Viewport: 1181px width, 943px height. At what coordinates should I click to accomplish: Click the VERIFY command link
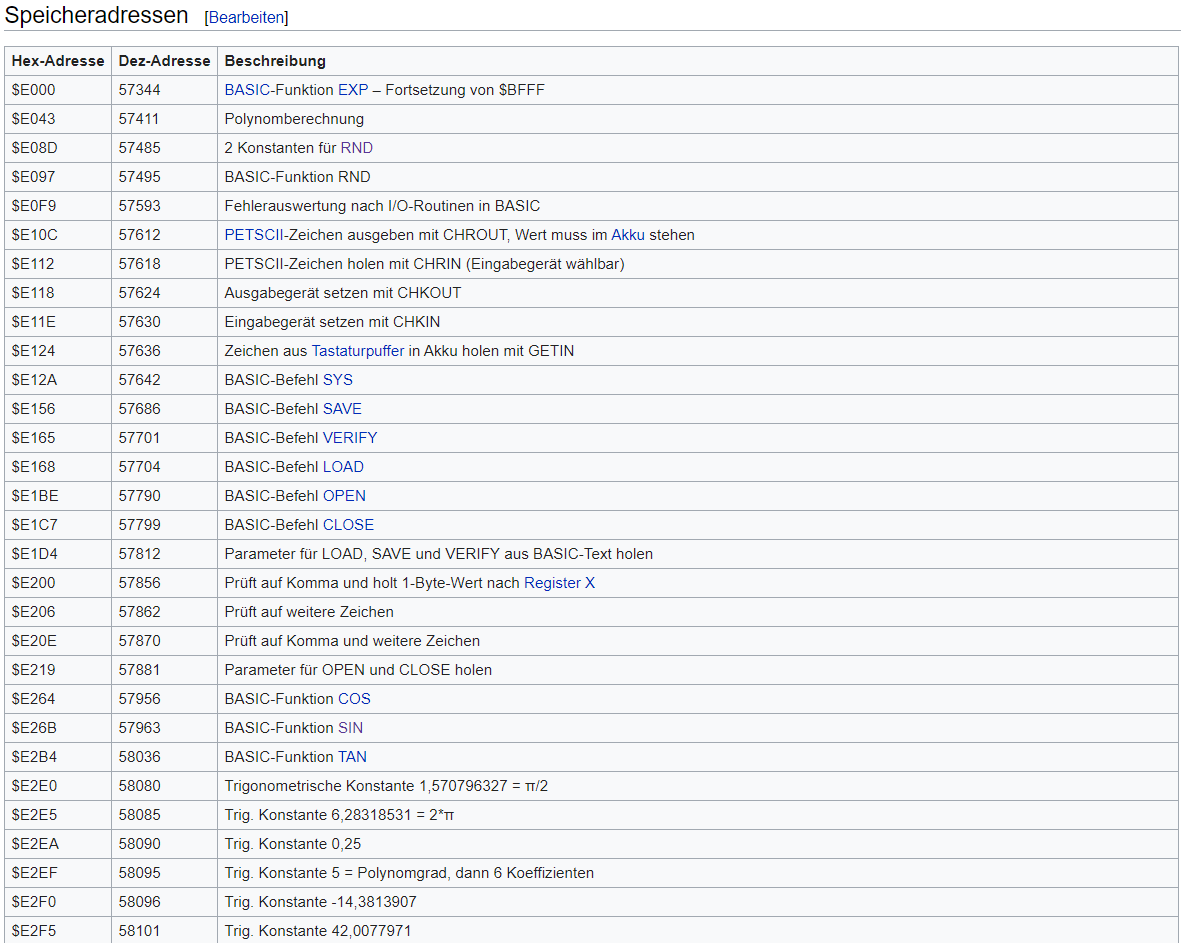349,438
